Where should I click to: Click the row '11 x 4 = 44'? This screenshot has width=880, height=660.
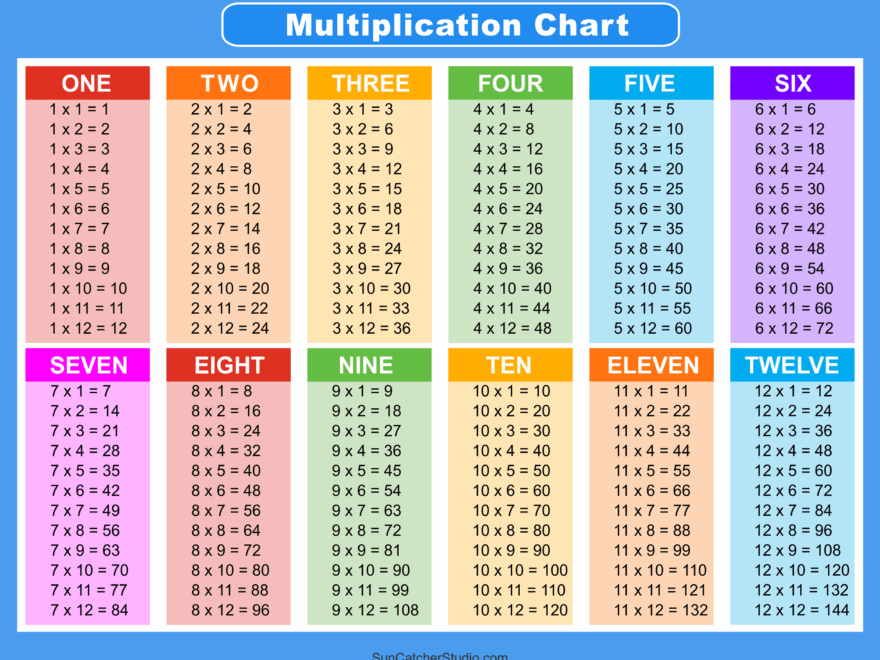652,451
